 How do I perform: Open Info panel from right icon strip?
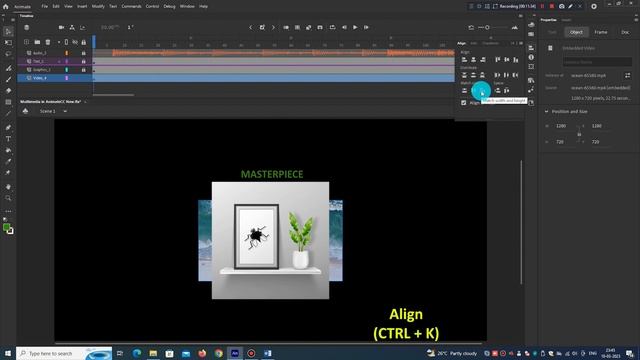coord(531,58)
